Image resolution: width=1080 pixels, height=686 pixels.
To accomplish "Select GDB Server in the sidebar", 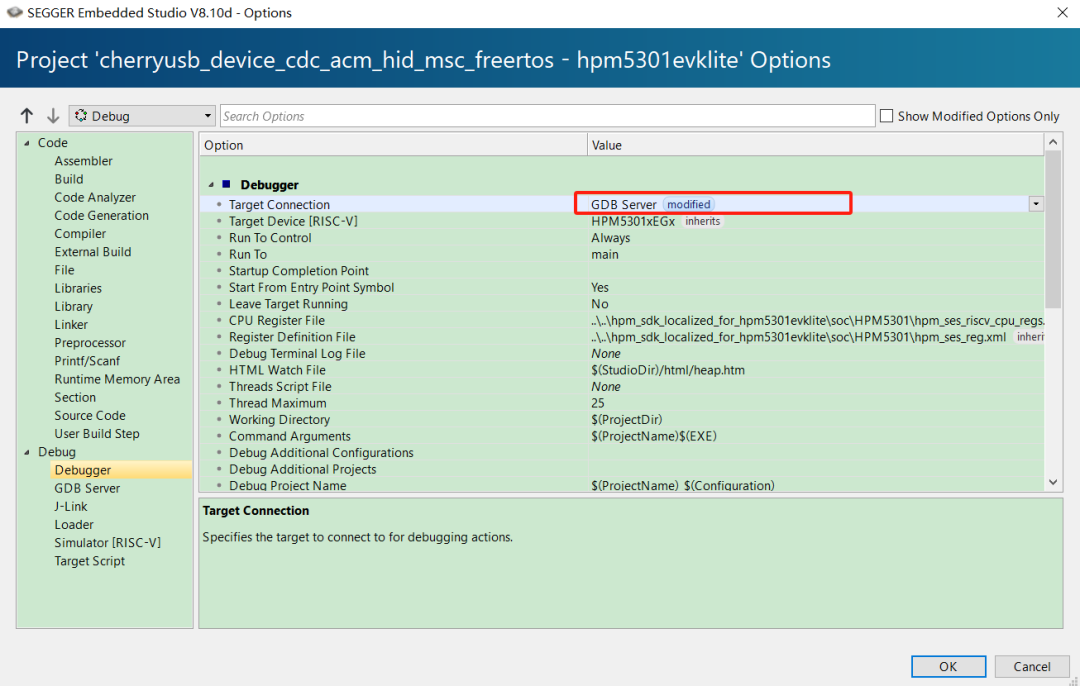I will tap(87, 488).
